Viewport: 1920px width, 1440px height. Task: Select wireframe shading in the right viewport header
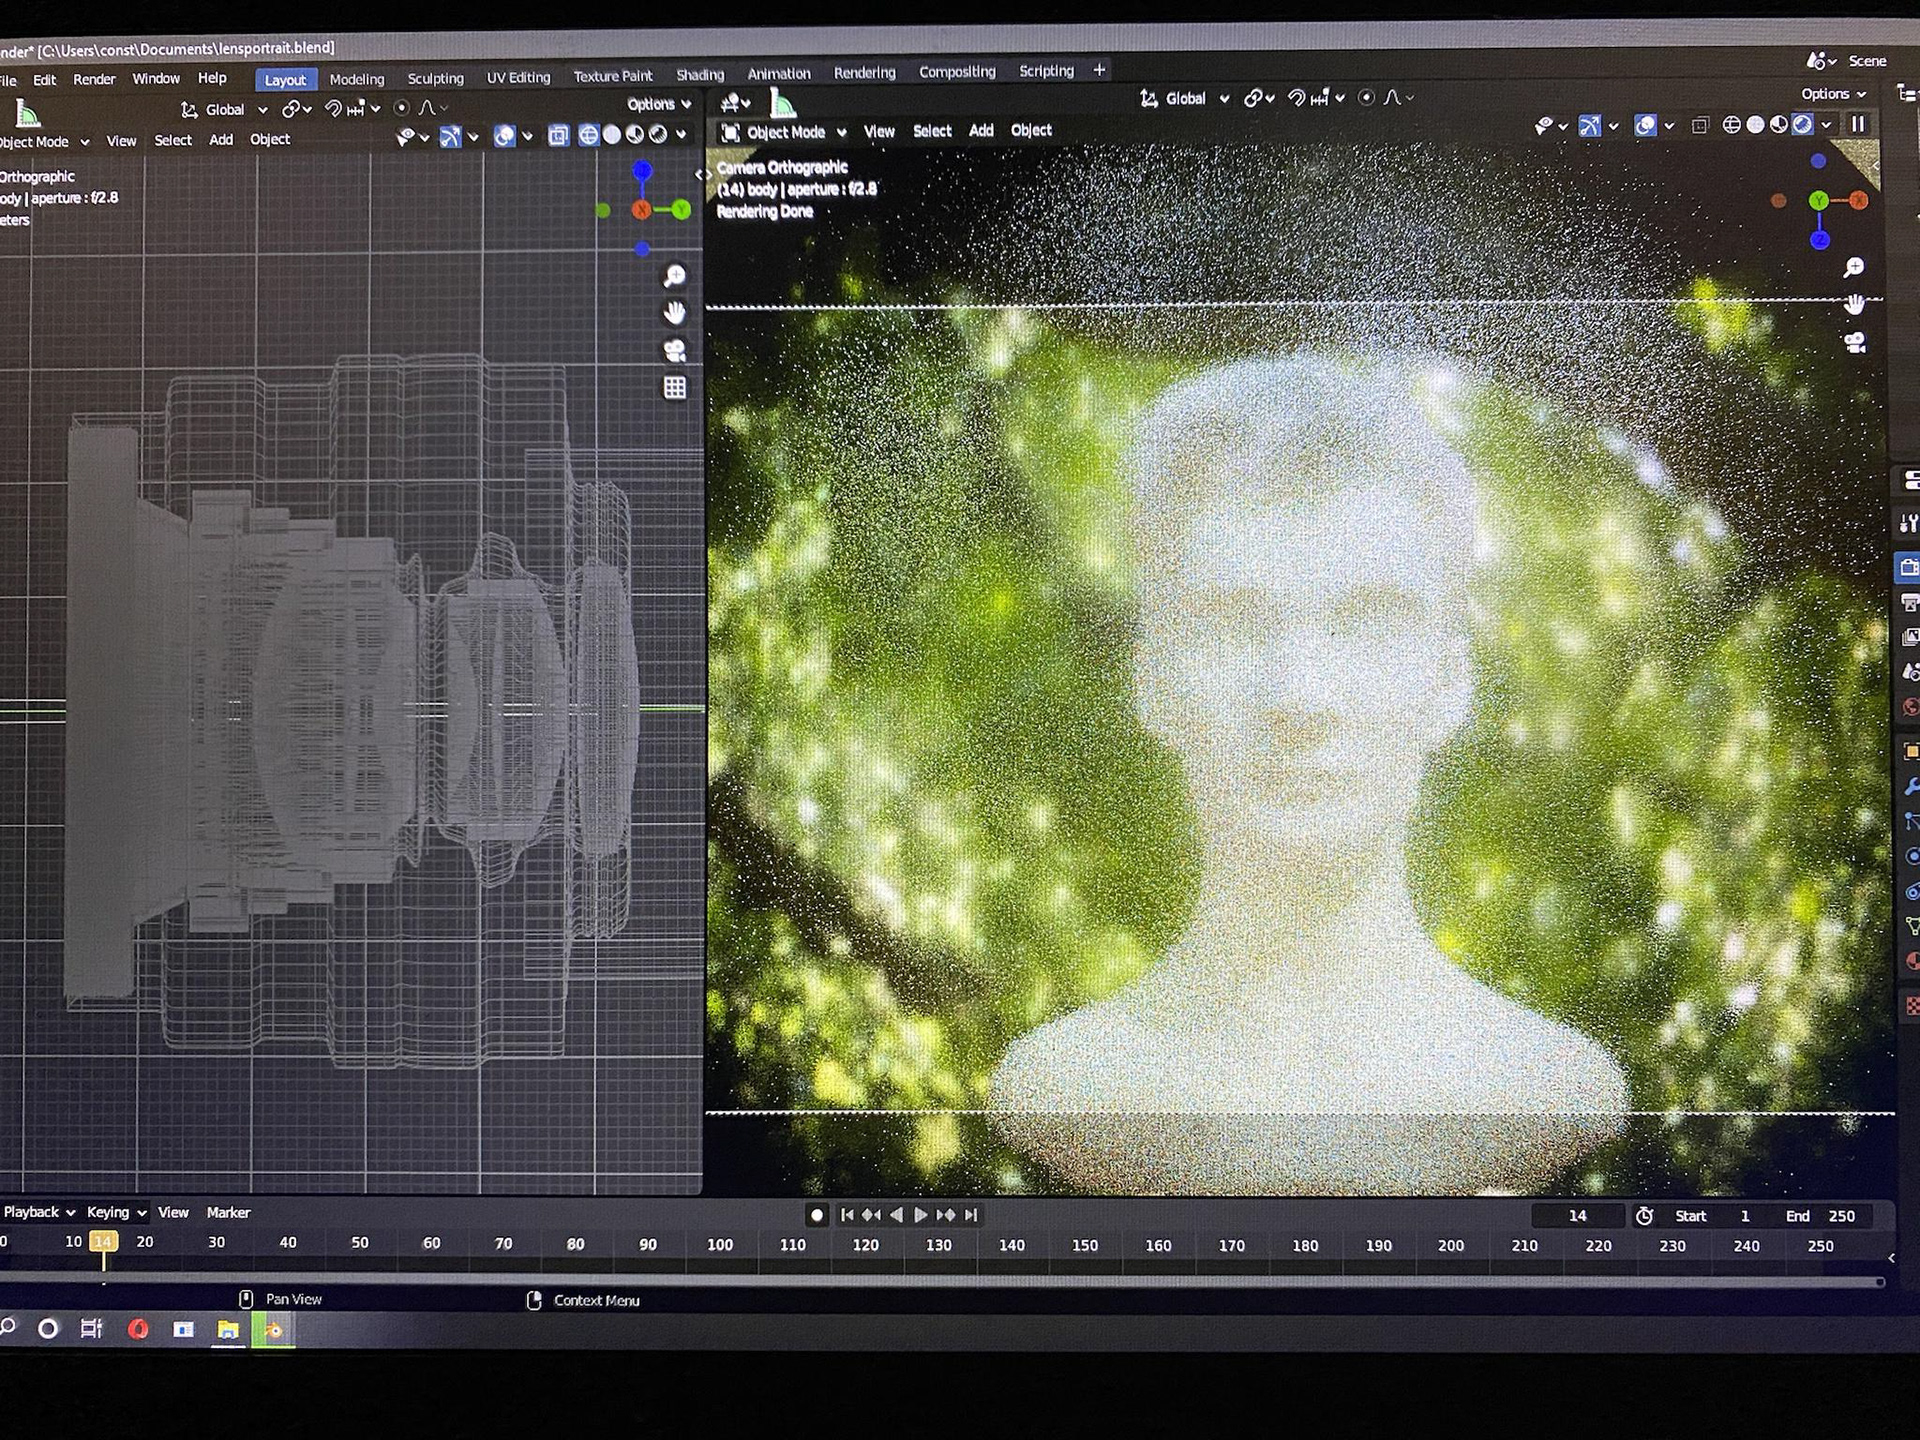pos(1731,125)
